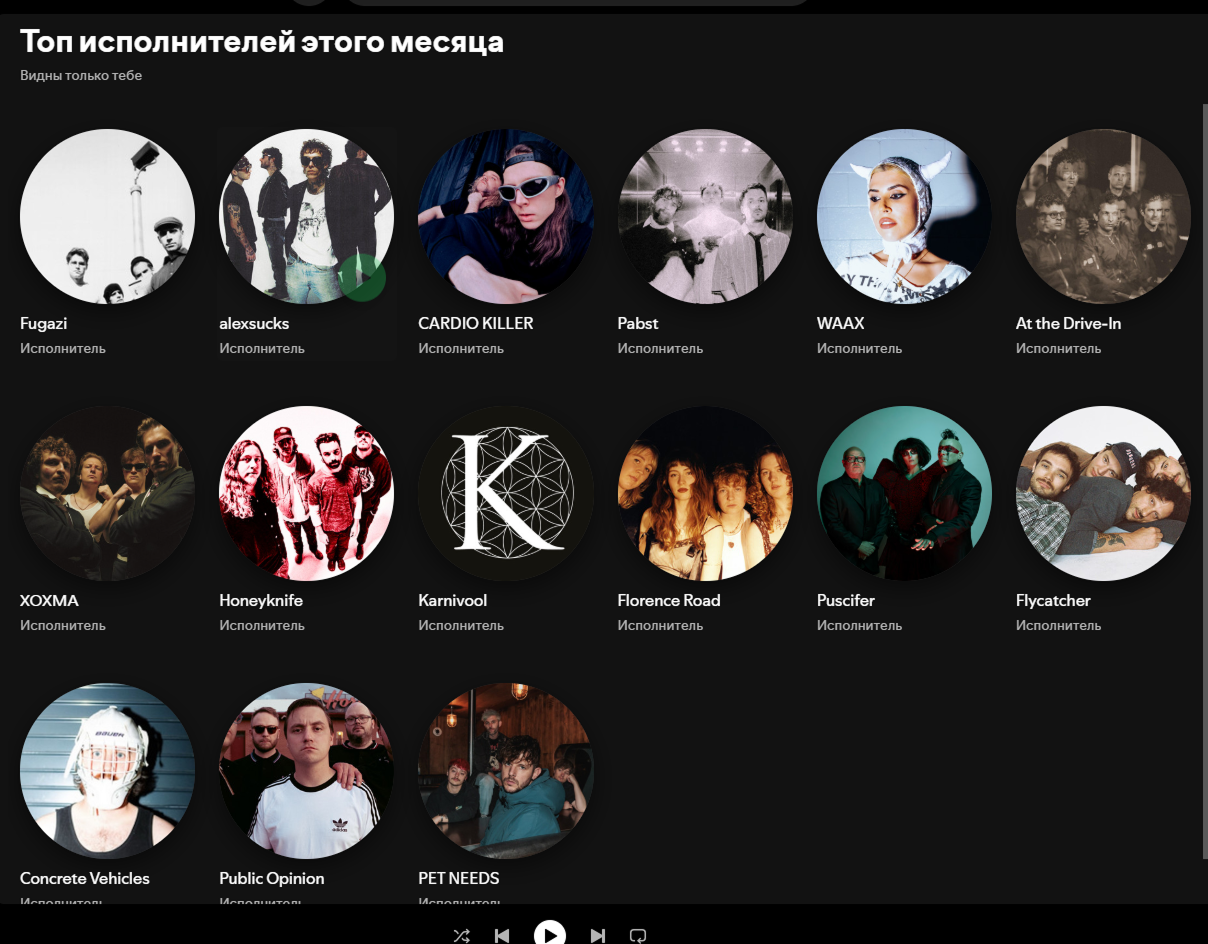Image resolution: width=1208 pixels, height=944 pixels.
Task: Click the Honeyknife artist name
Action: click(261, 600)
